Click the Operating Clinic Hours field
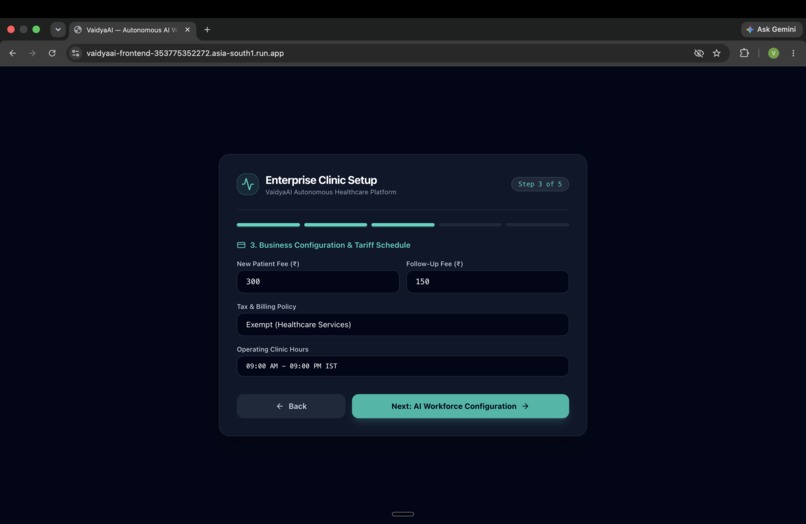The width and height of the screenshot is (806, 524). (402, 366)
